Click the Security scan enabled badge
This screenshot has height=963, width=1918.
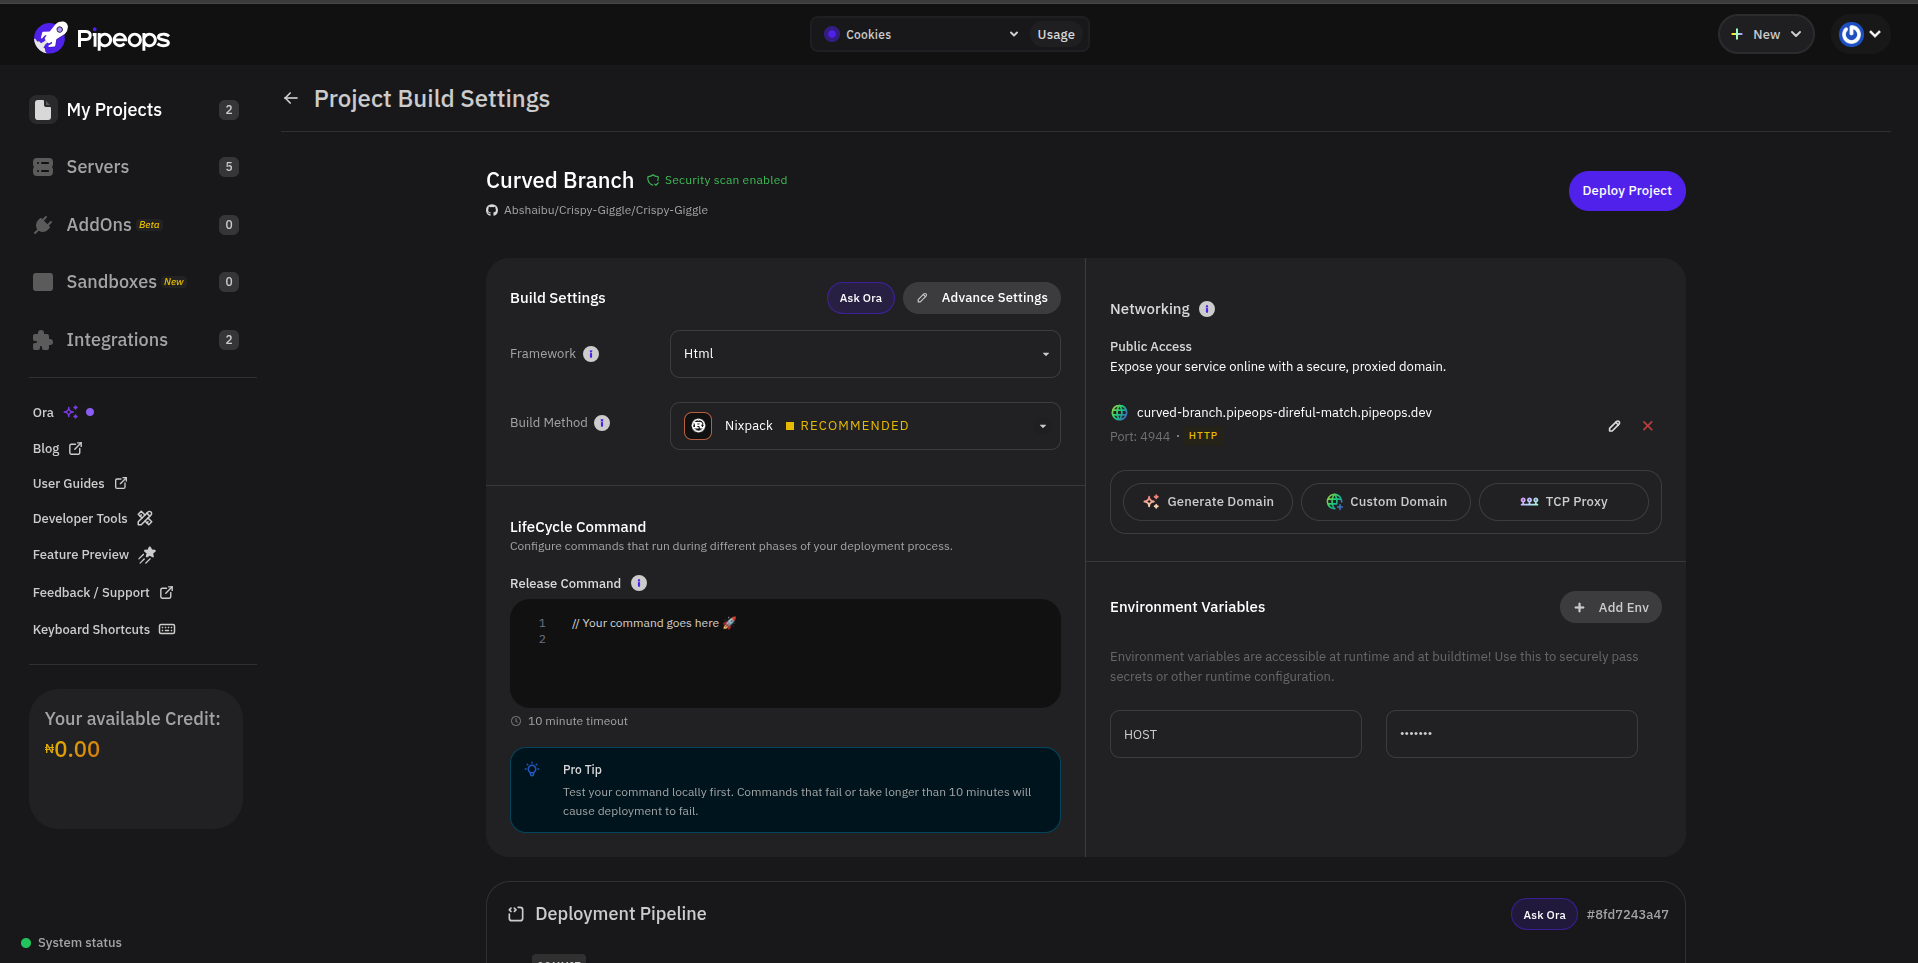[x=717, y=180]
